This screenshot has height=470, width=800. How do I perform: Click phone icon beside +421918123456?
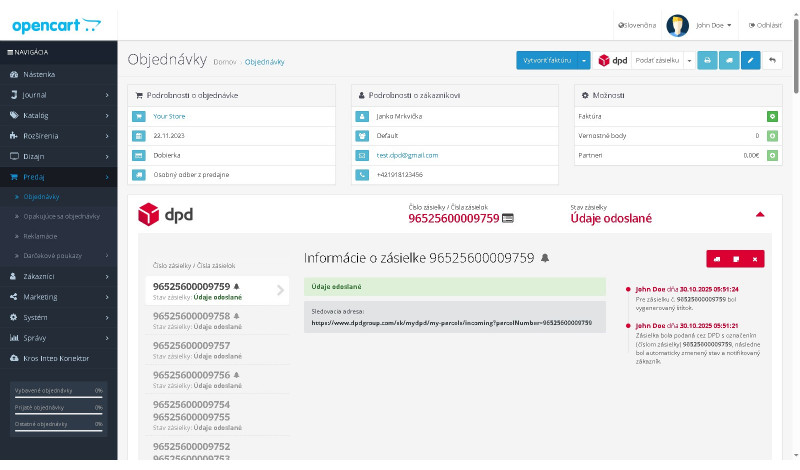pyautogui.click(x=362, y=175)
